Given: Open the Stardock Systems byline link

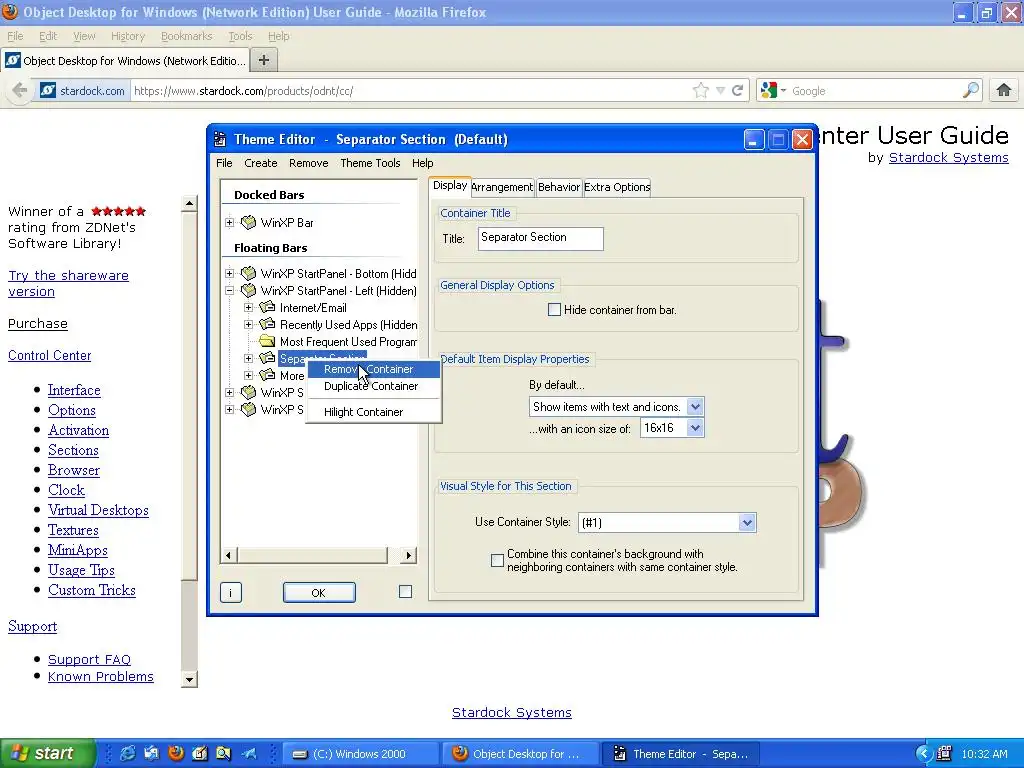Looking at the screenshot, I should tap(948, 157).
